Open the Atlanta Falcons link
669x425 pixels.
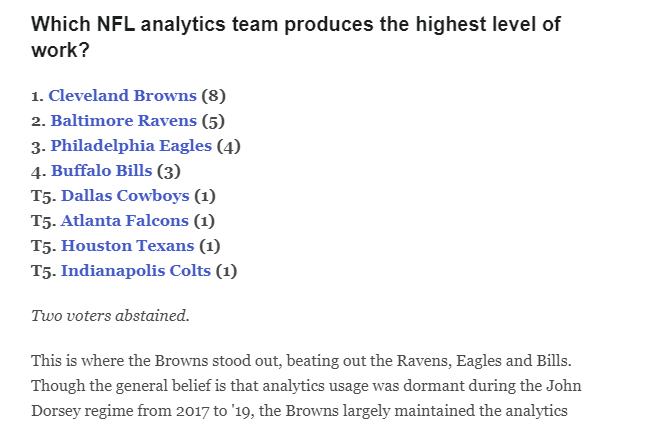[x=125, y=221]
